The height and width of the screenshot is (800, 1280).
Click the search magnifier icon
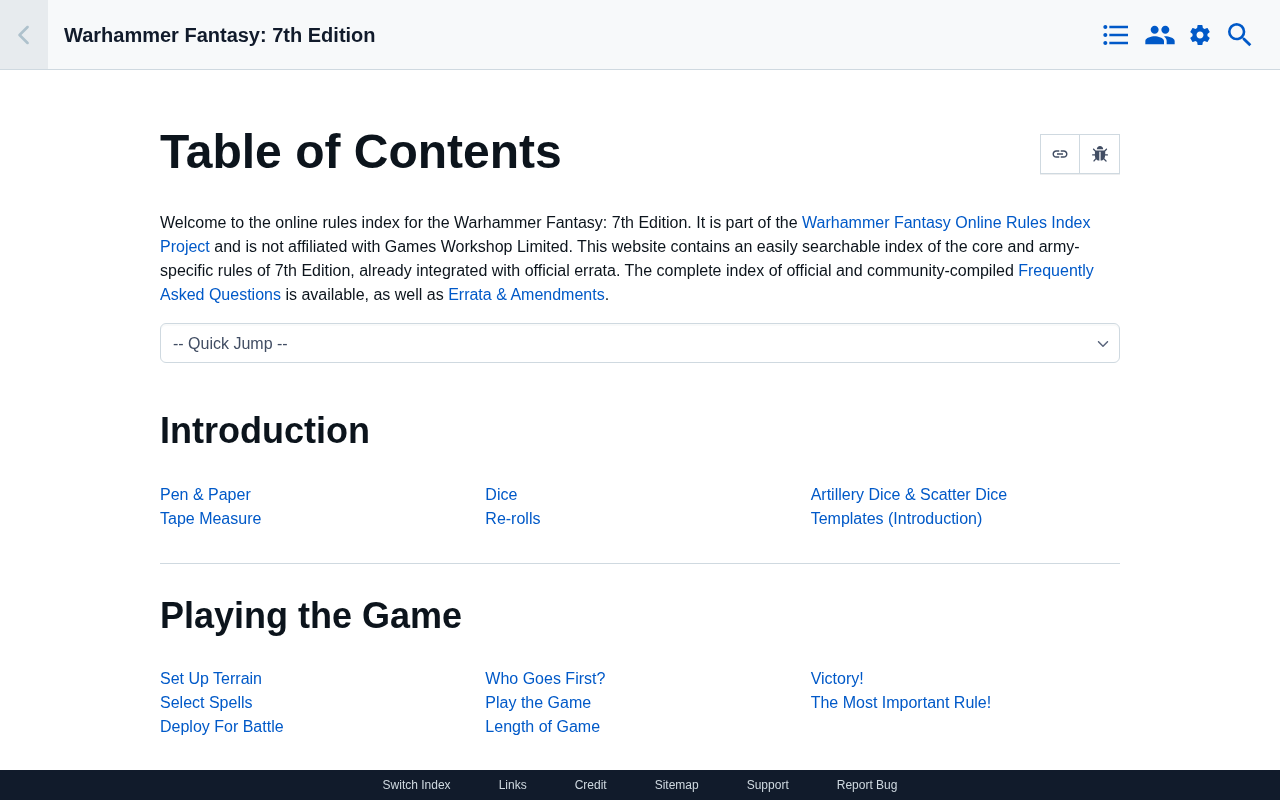(1240, 35)
